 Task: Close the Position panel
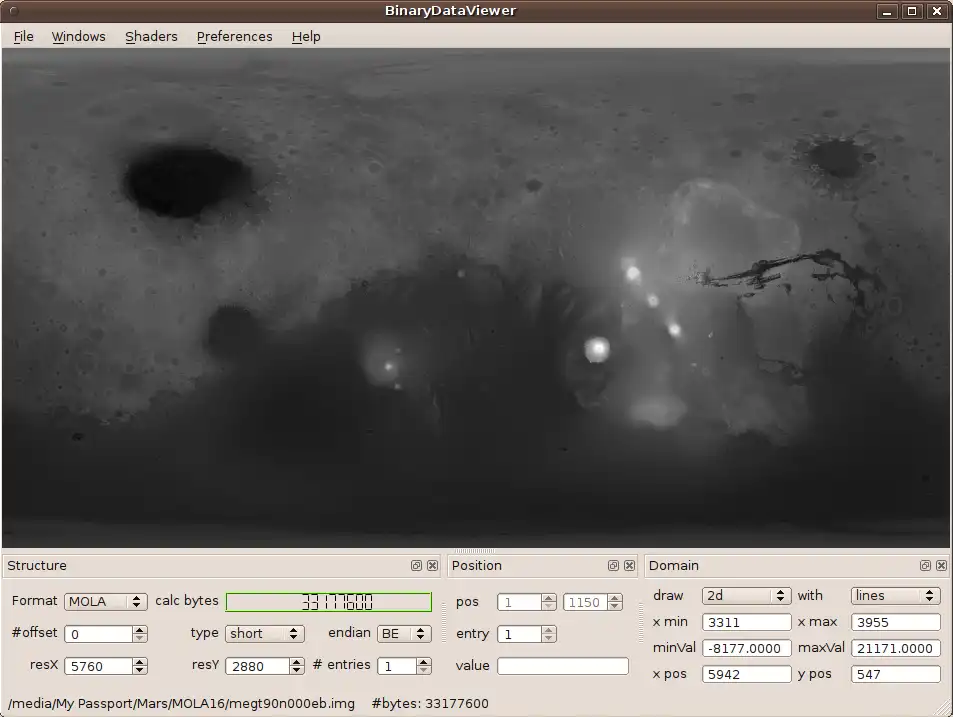tap(629, 566)
